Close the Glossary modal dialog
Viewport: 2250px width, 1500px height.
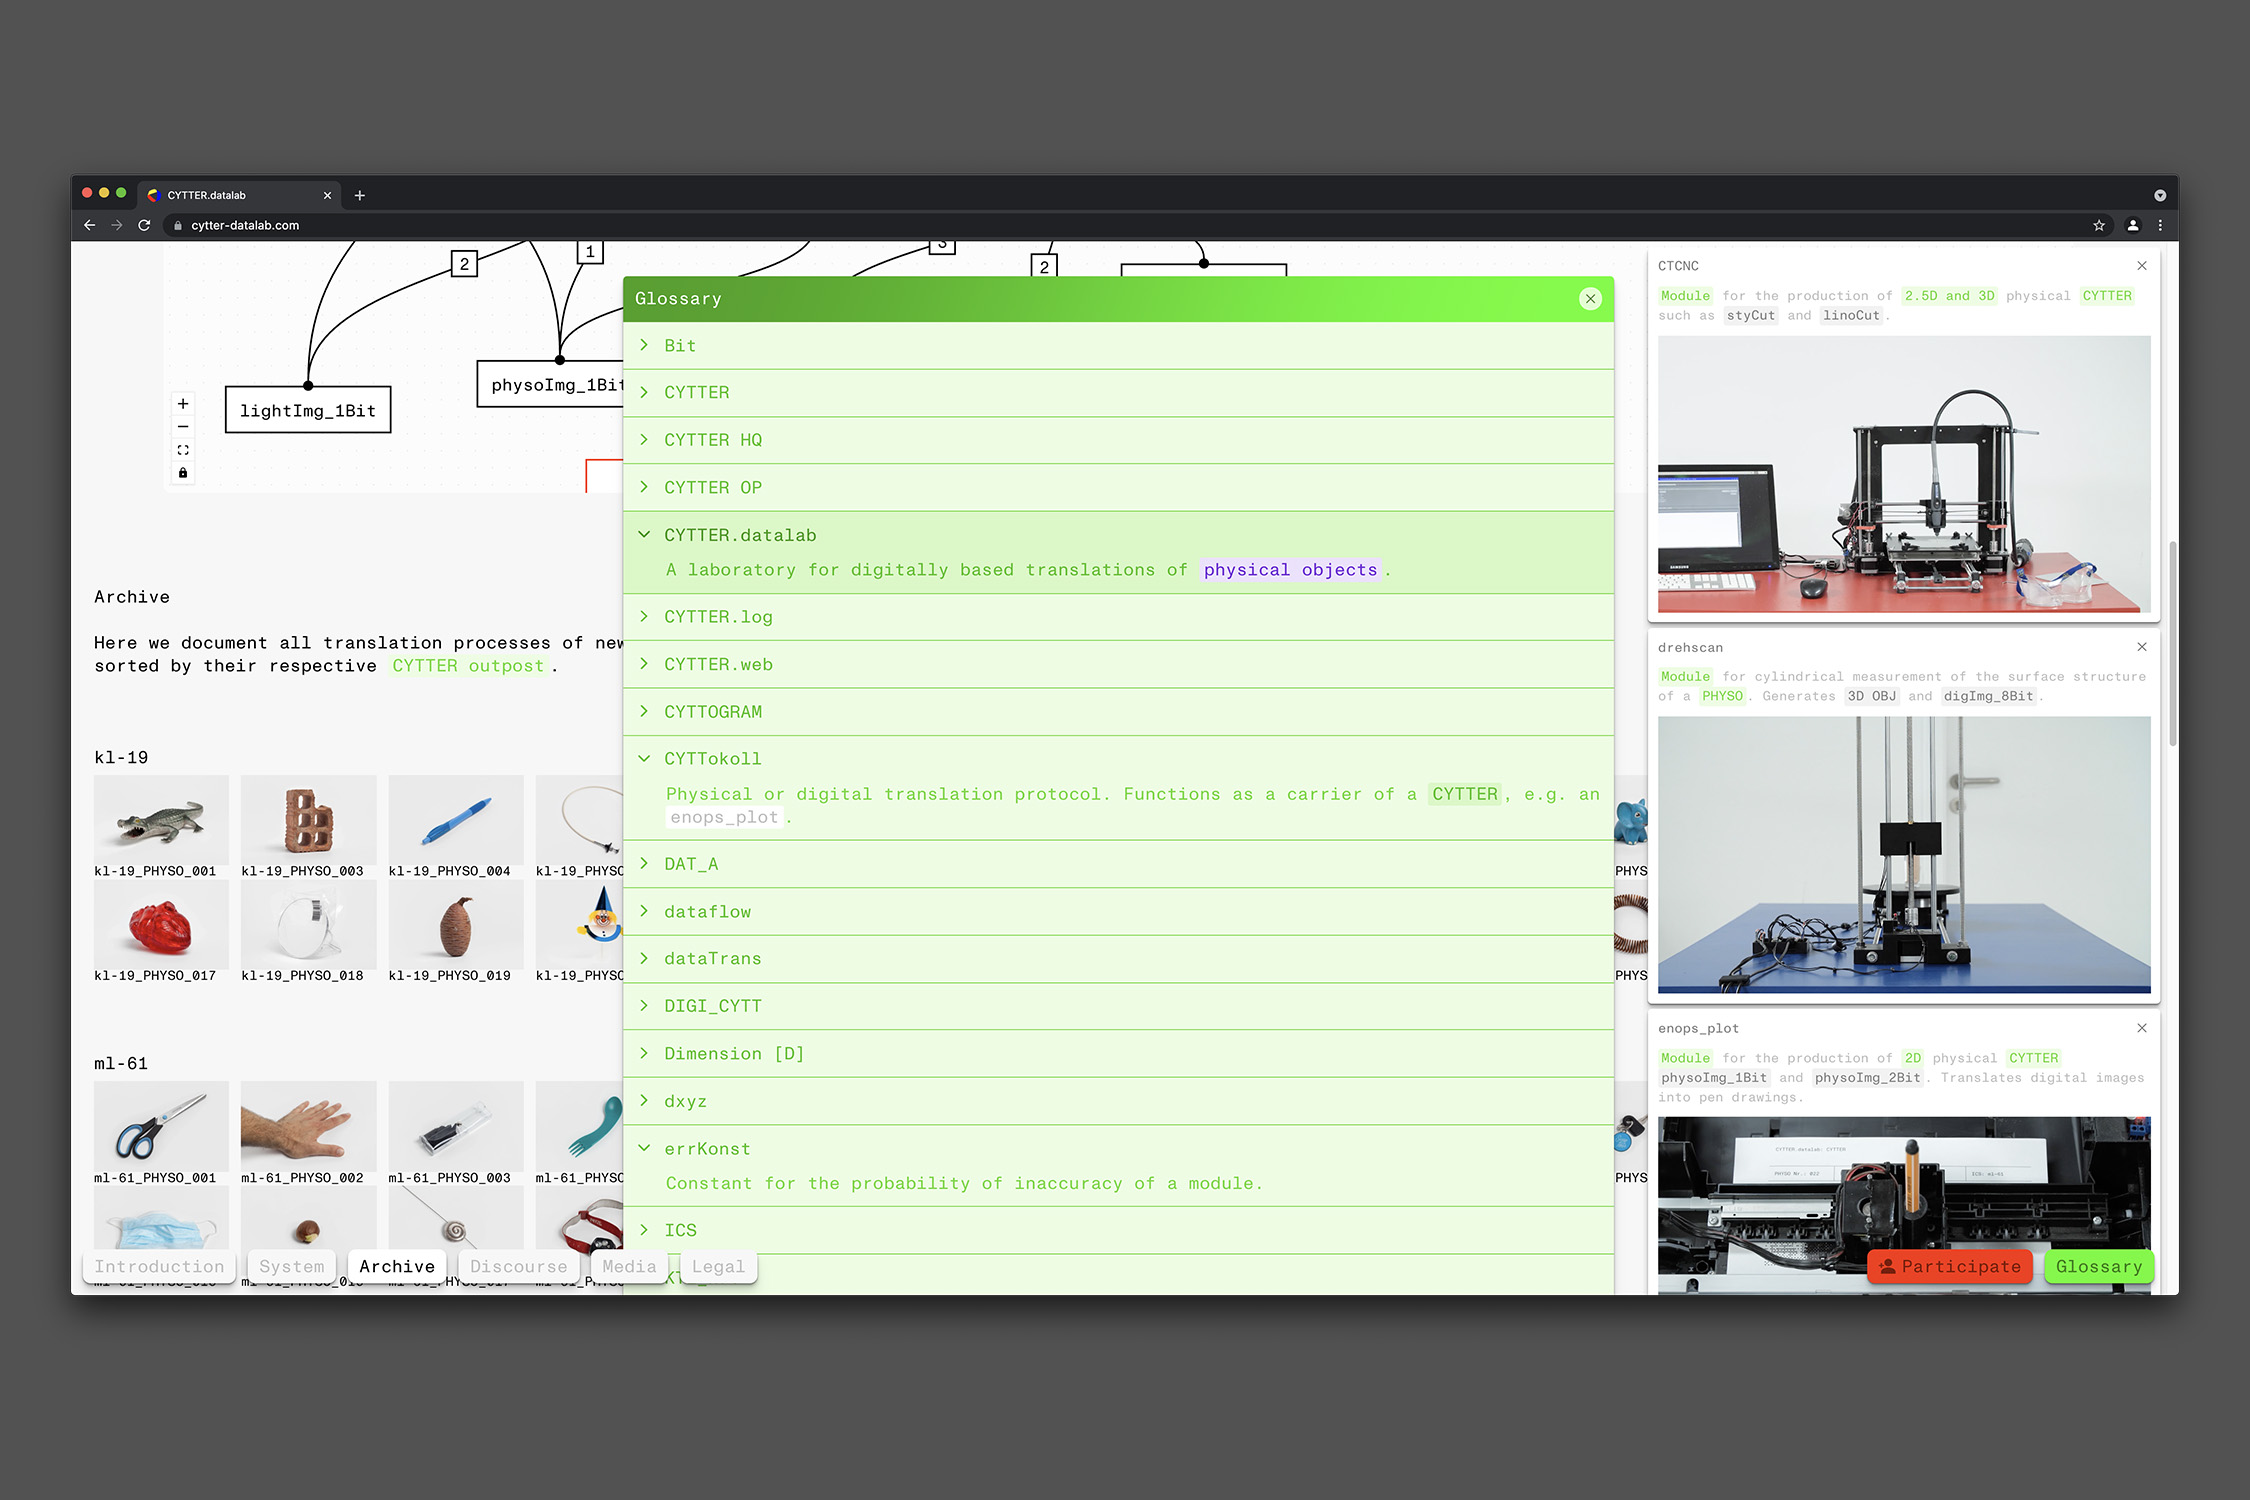pos(1590,300)
